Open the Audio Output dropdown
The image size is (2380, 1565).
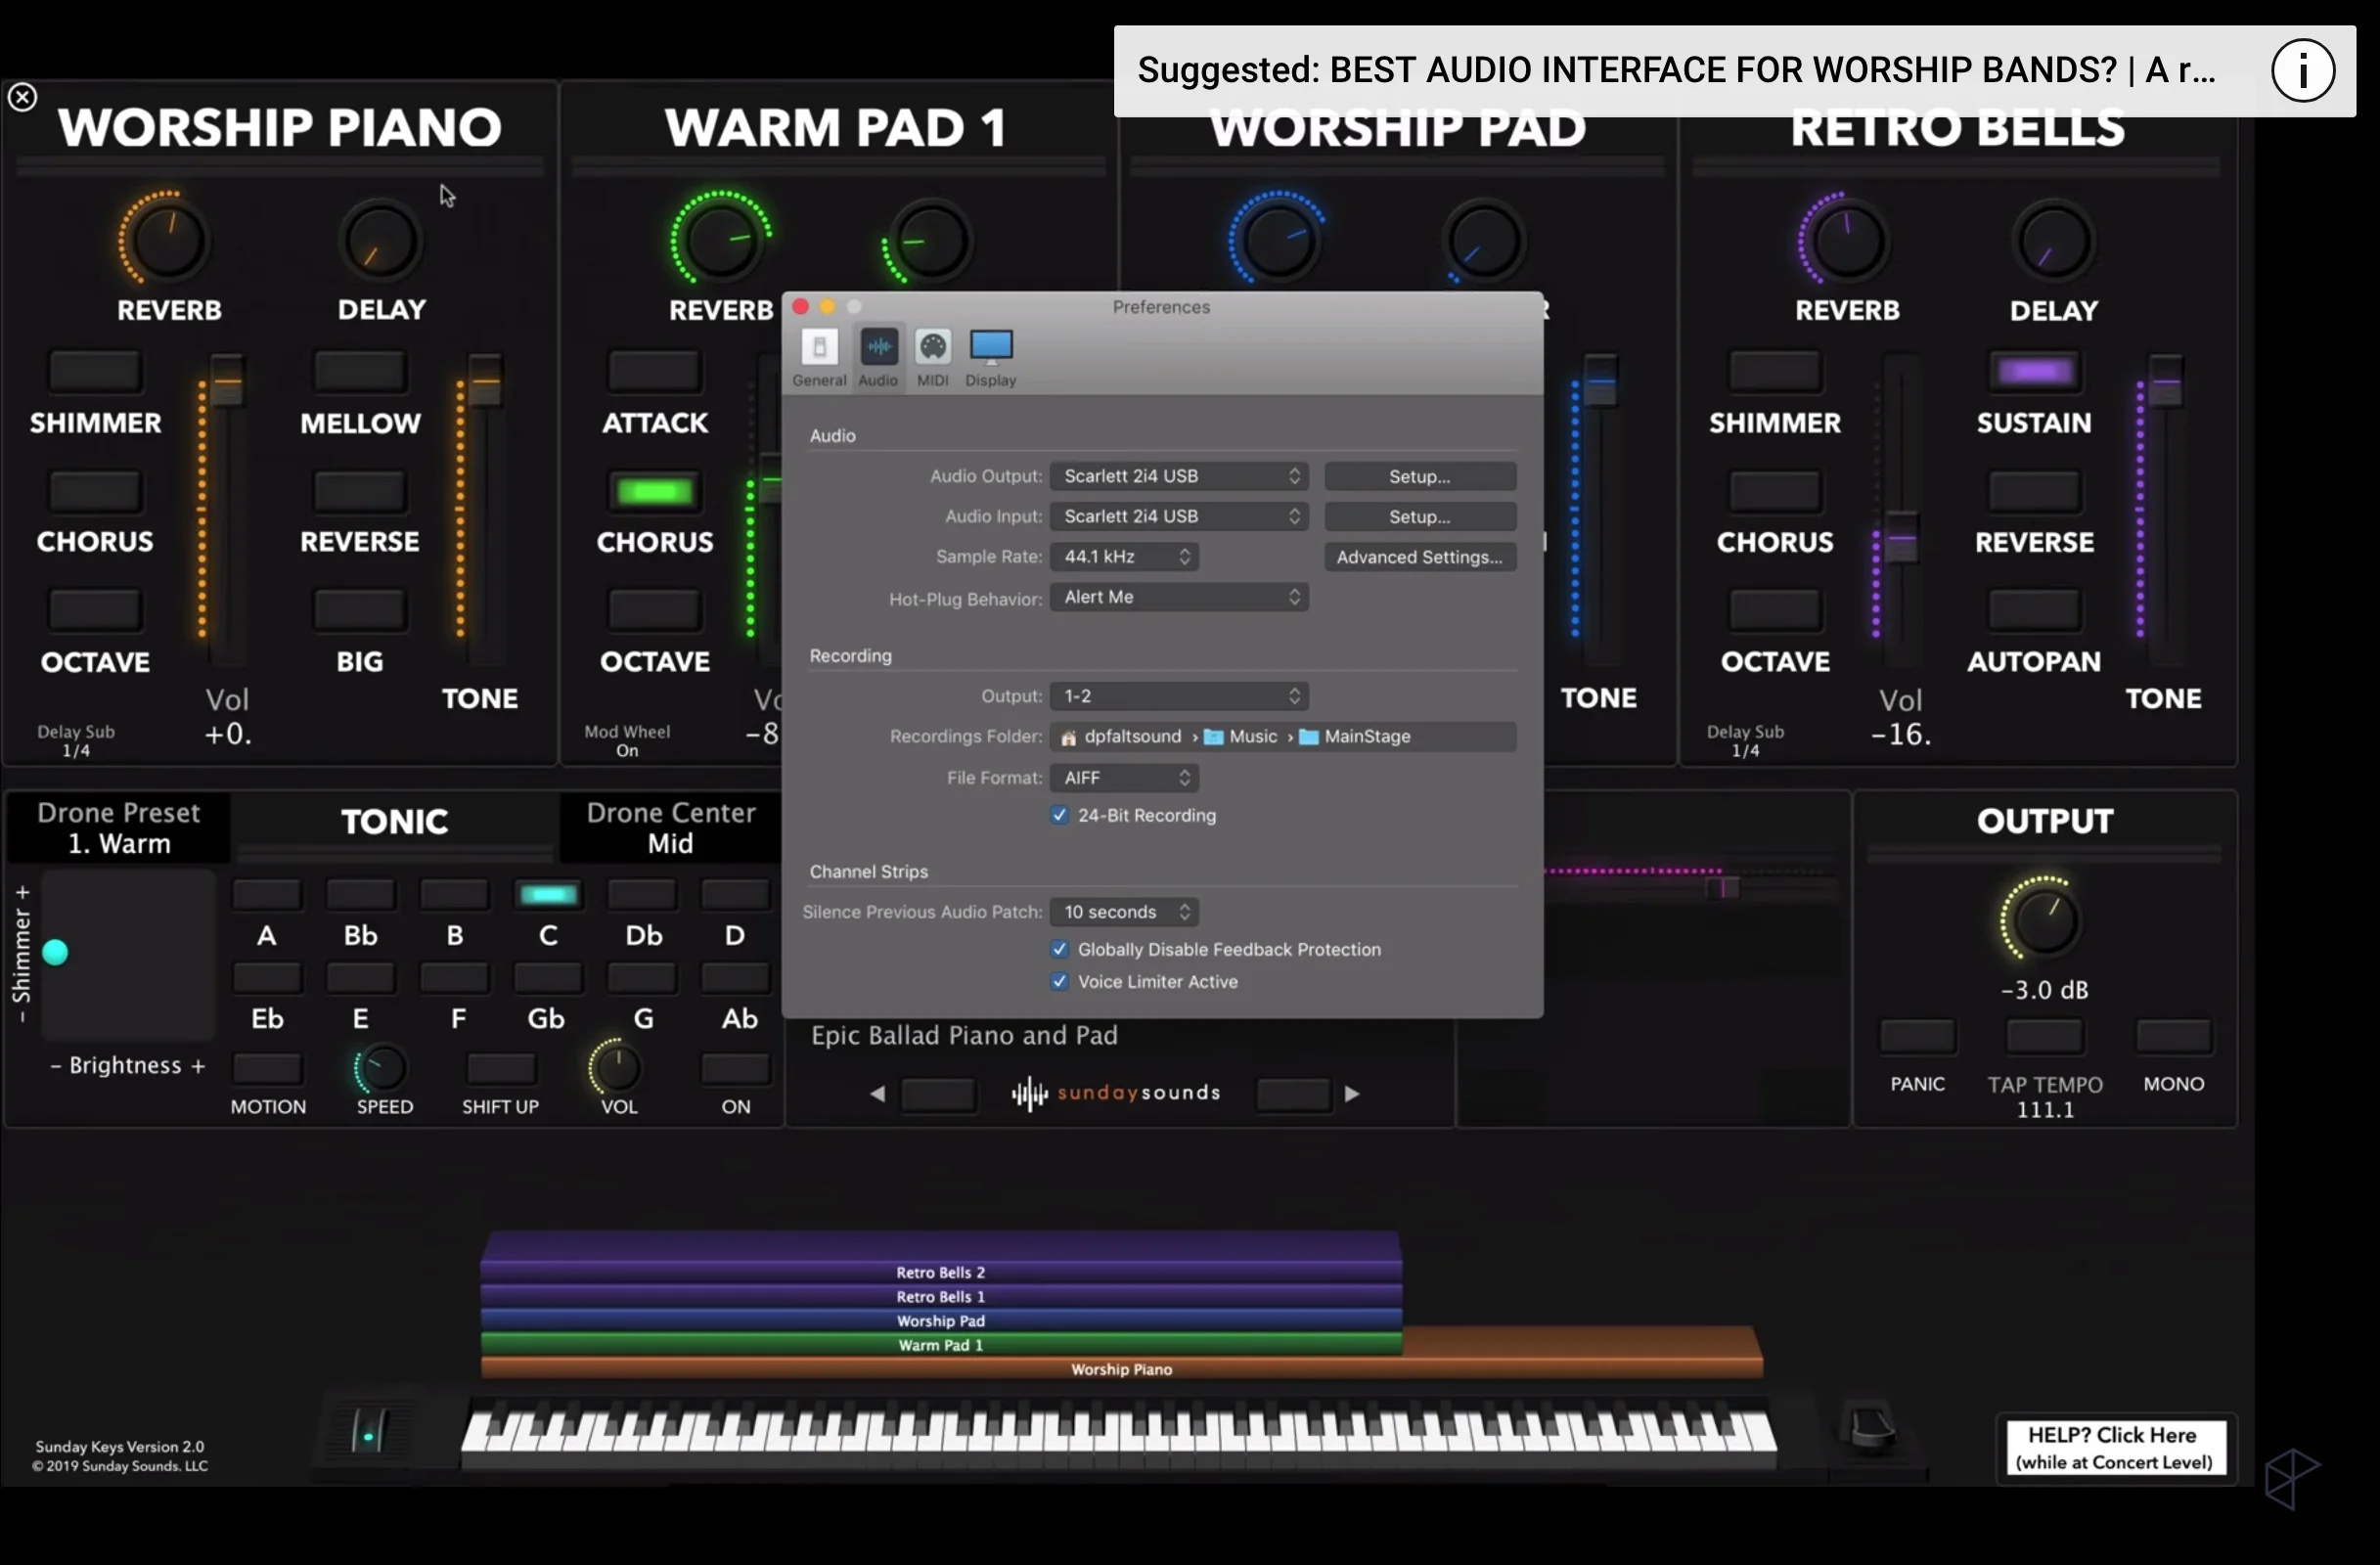pyautogui.click(x=1179, y=476)
